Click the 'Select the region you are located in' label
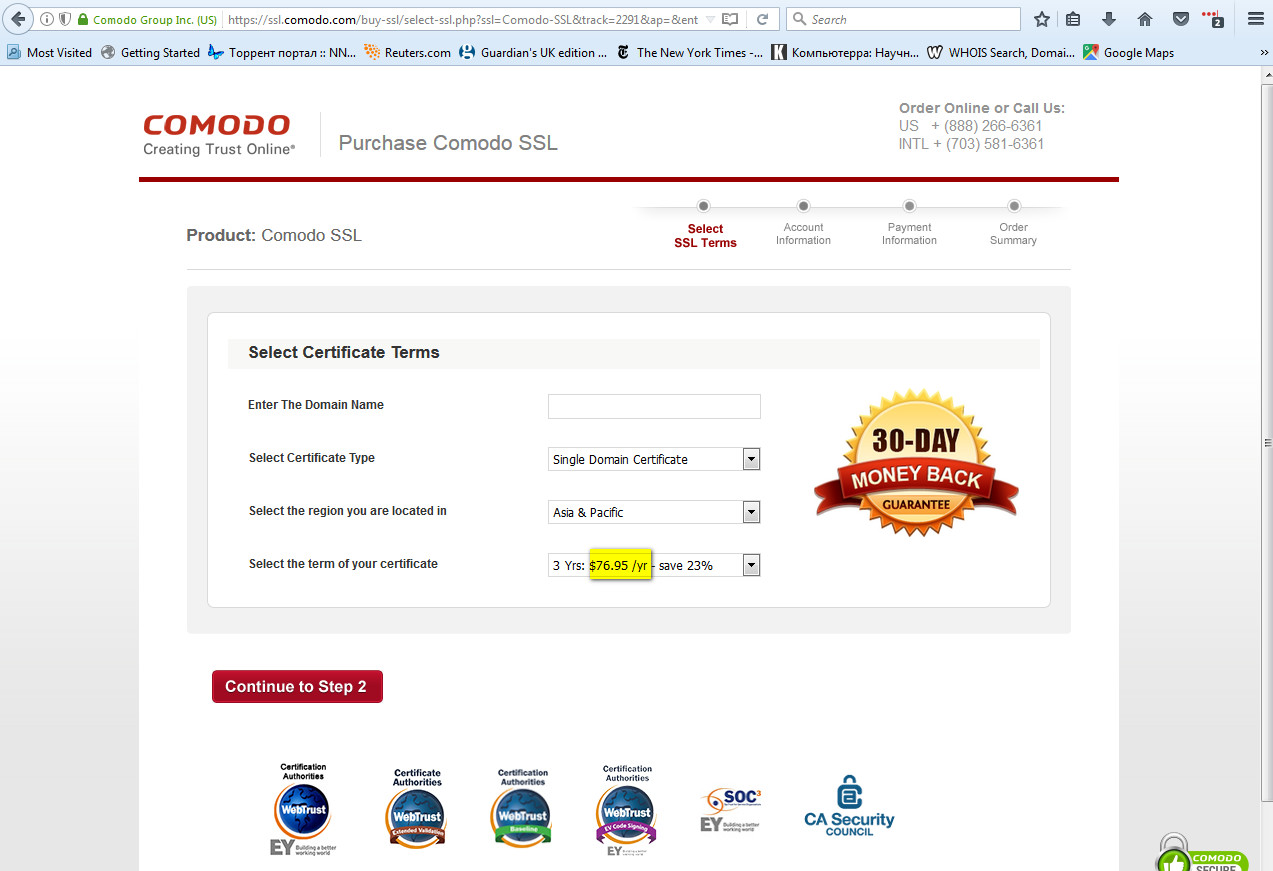Image resolution: width=1273 pixels, height=871 pixels. pyautogui.click(x=348, y=511)
